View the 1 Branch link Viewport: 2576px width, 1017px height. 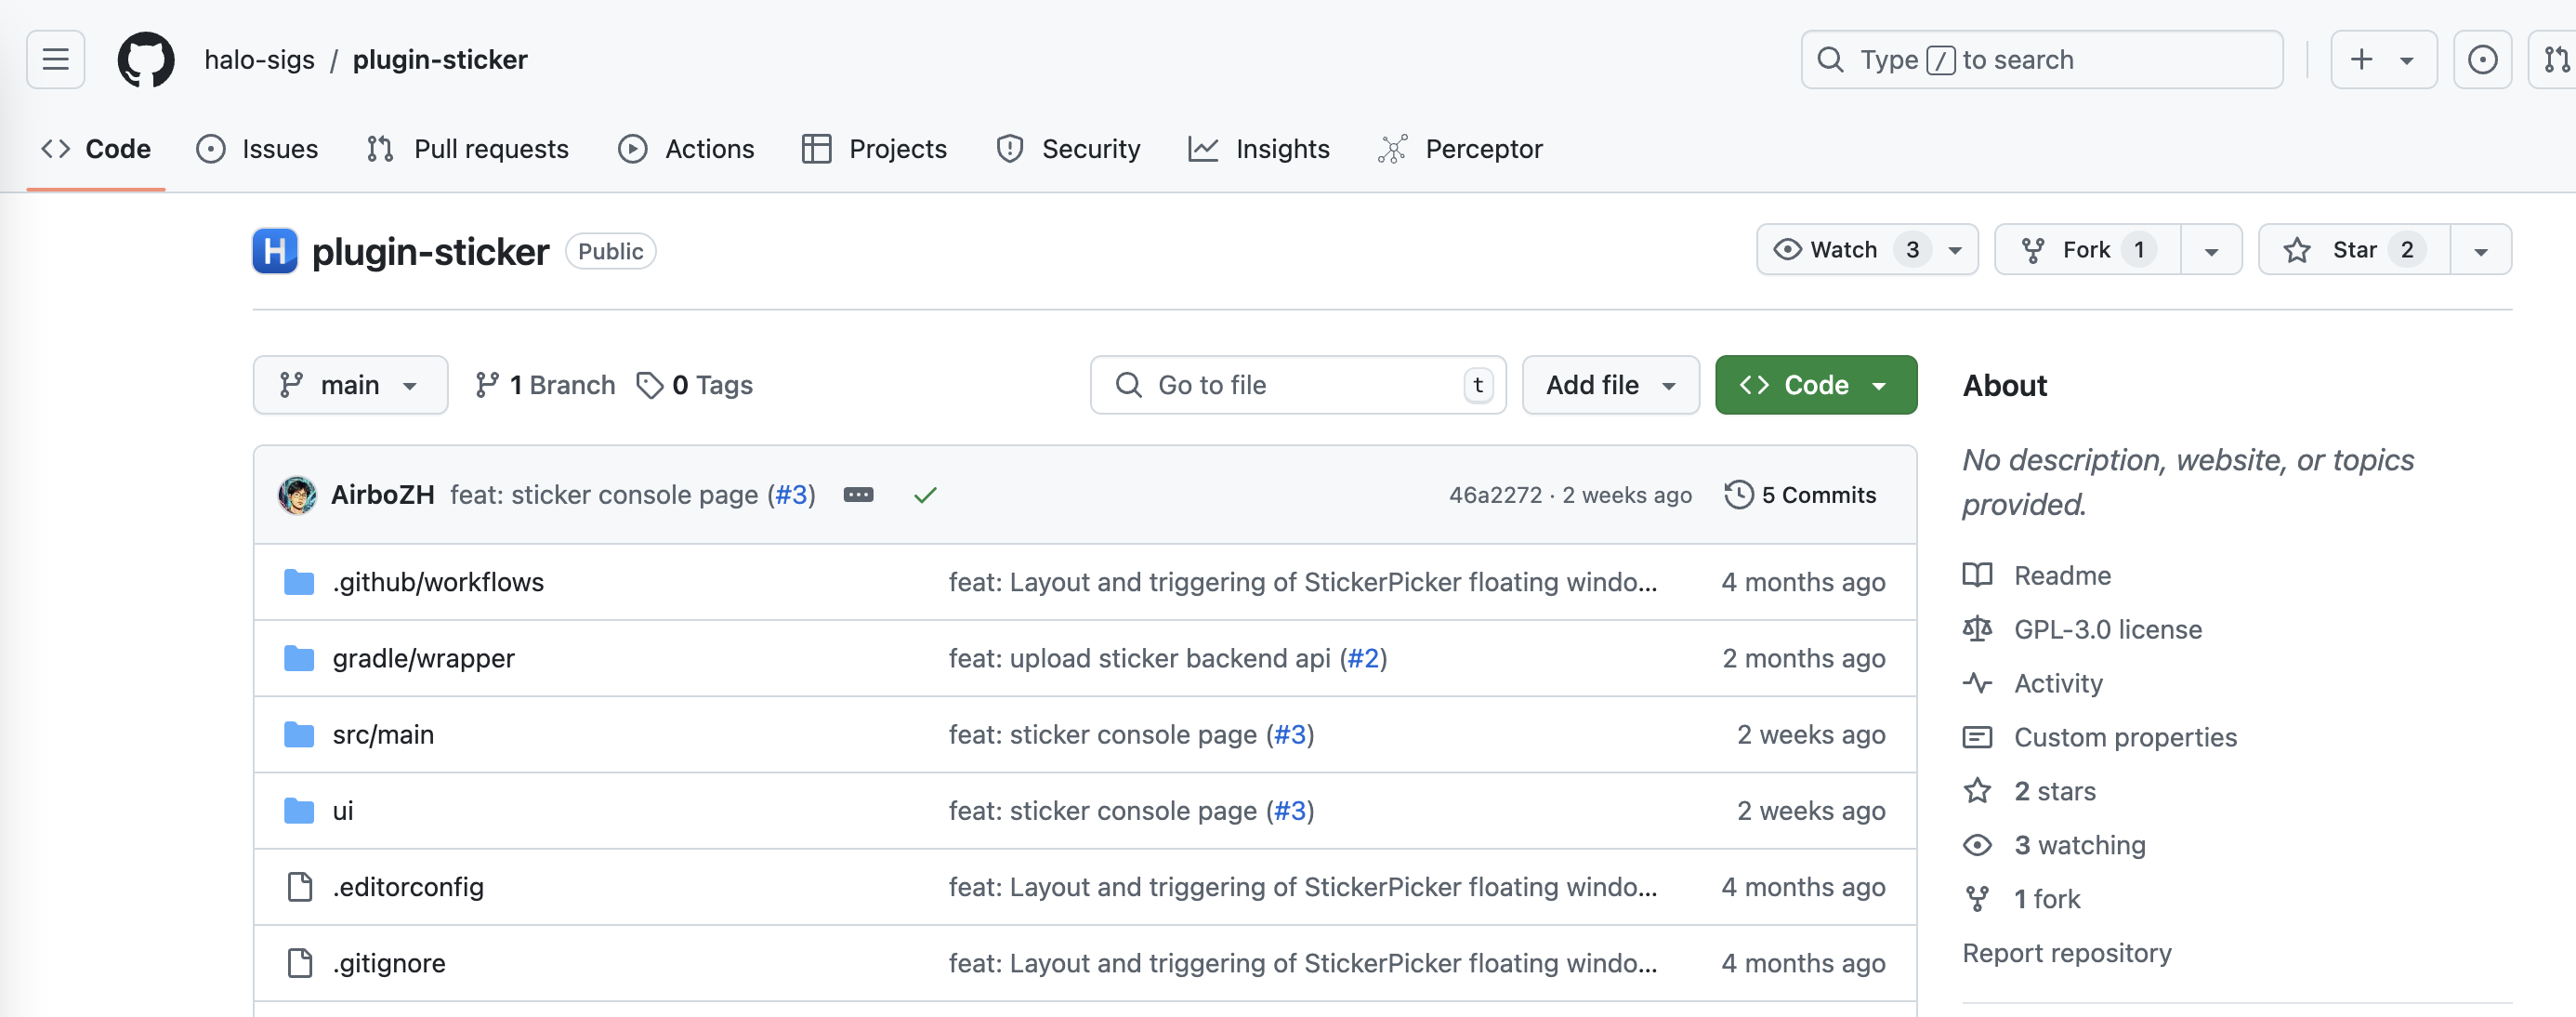[545, 385]
